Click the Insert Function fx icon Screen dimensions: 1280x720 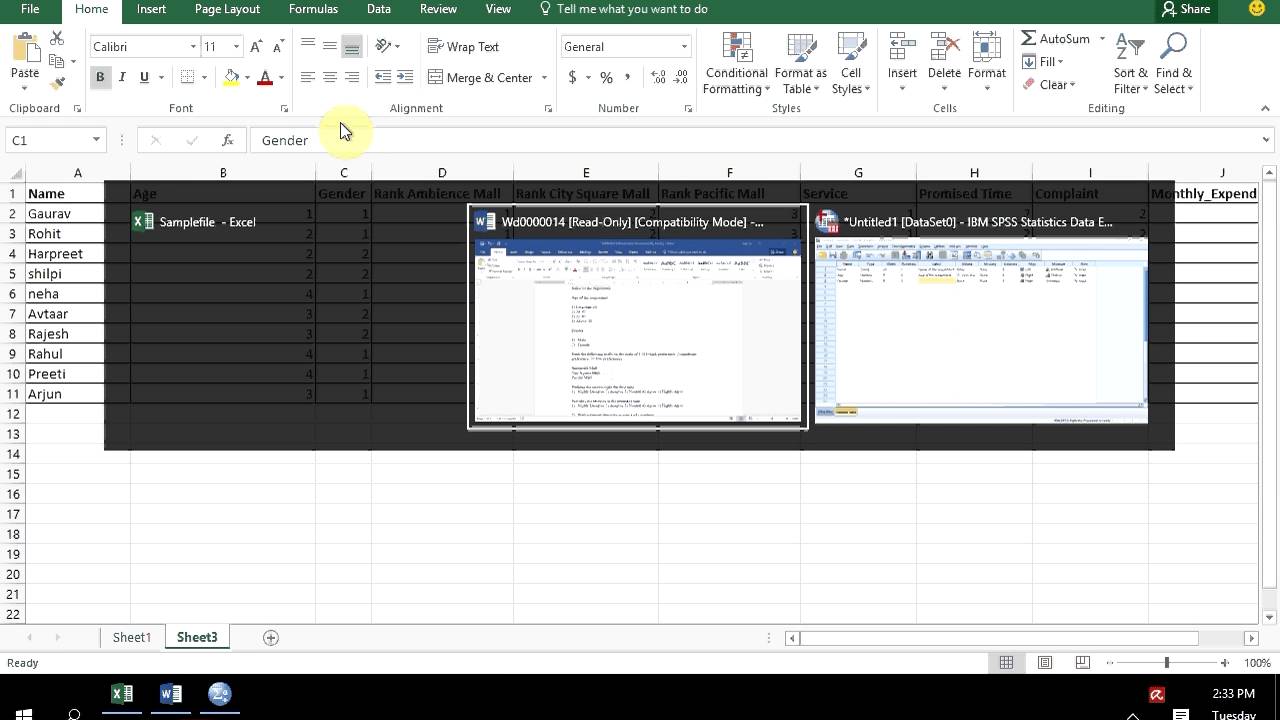point(228,140)
